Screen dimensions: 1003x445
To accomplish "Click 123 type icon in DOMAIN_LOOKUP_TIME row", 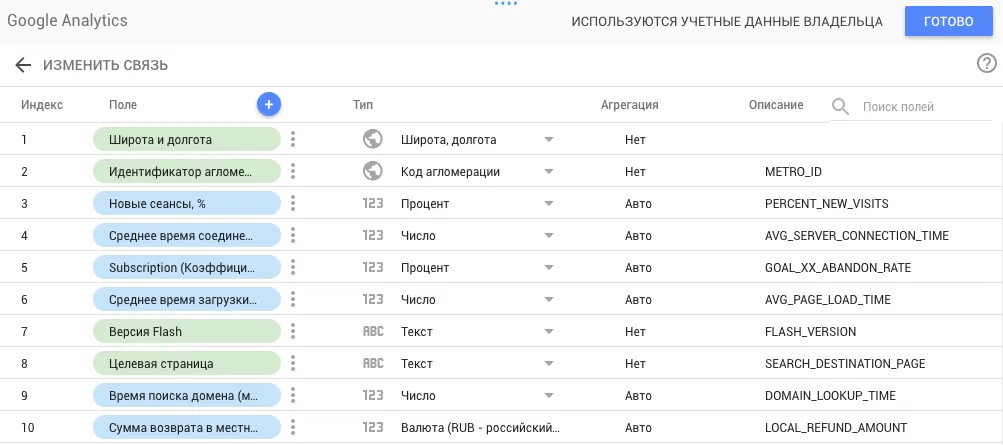I will (373, 395).
